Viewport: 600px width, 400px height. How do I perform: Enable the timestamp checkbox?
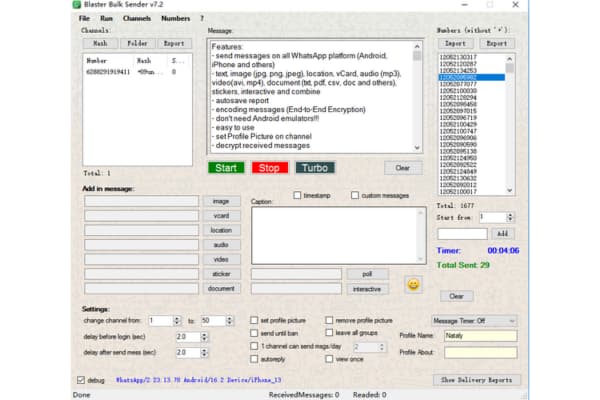[298, 195]
